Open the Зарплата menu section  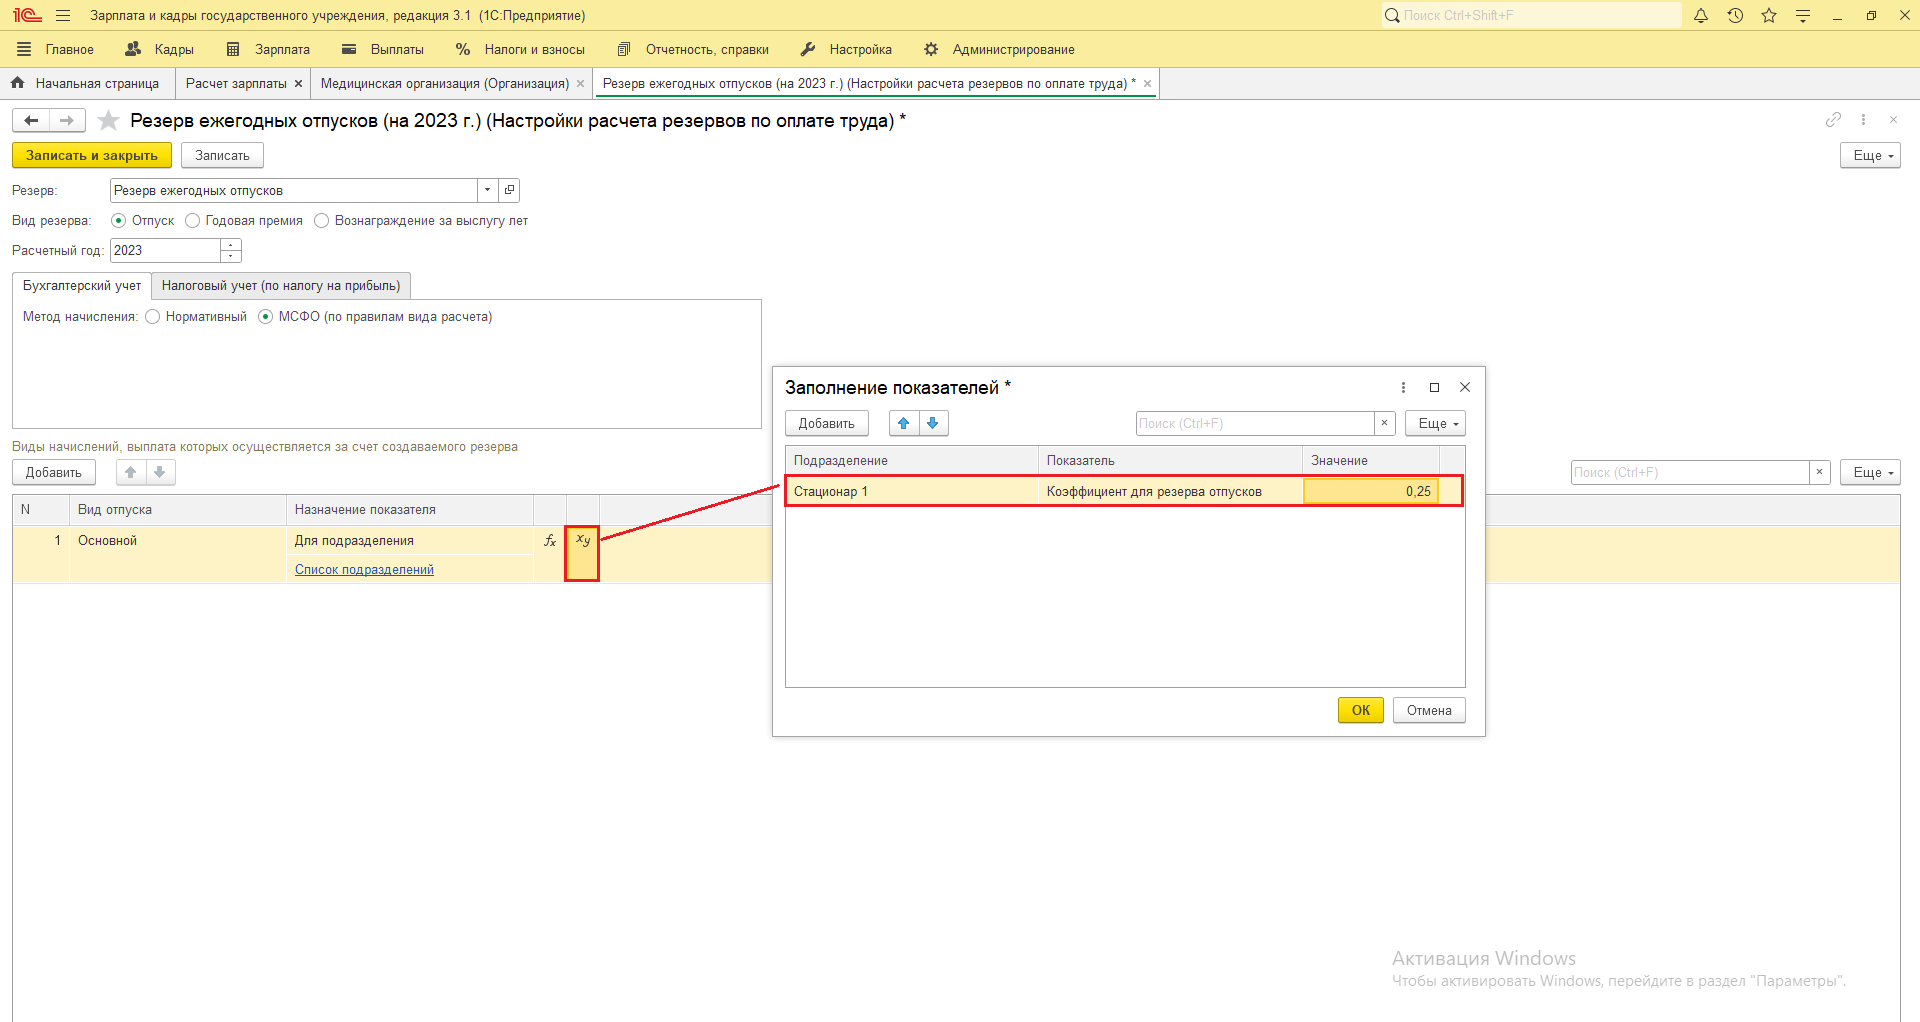point(268,49)
